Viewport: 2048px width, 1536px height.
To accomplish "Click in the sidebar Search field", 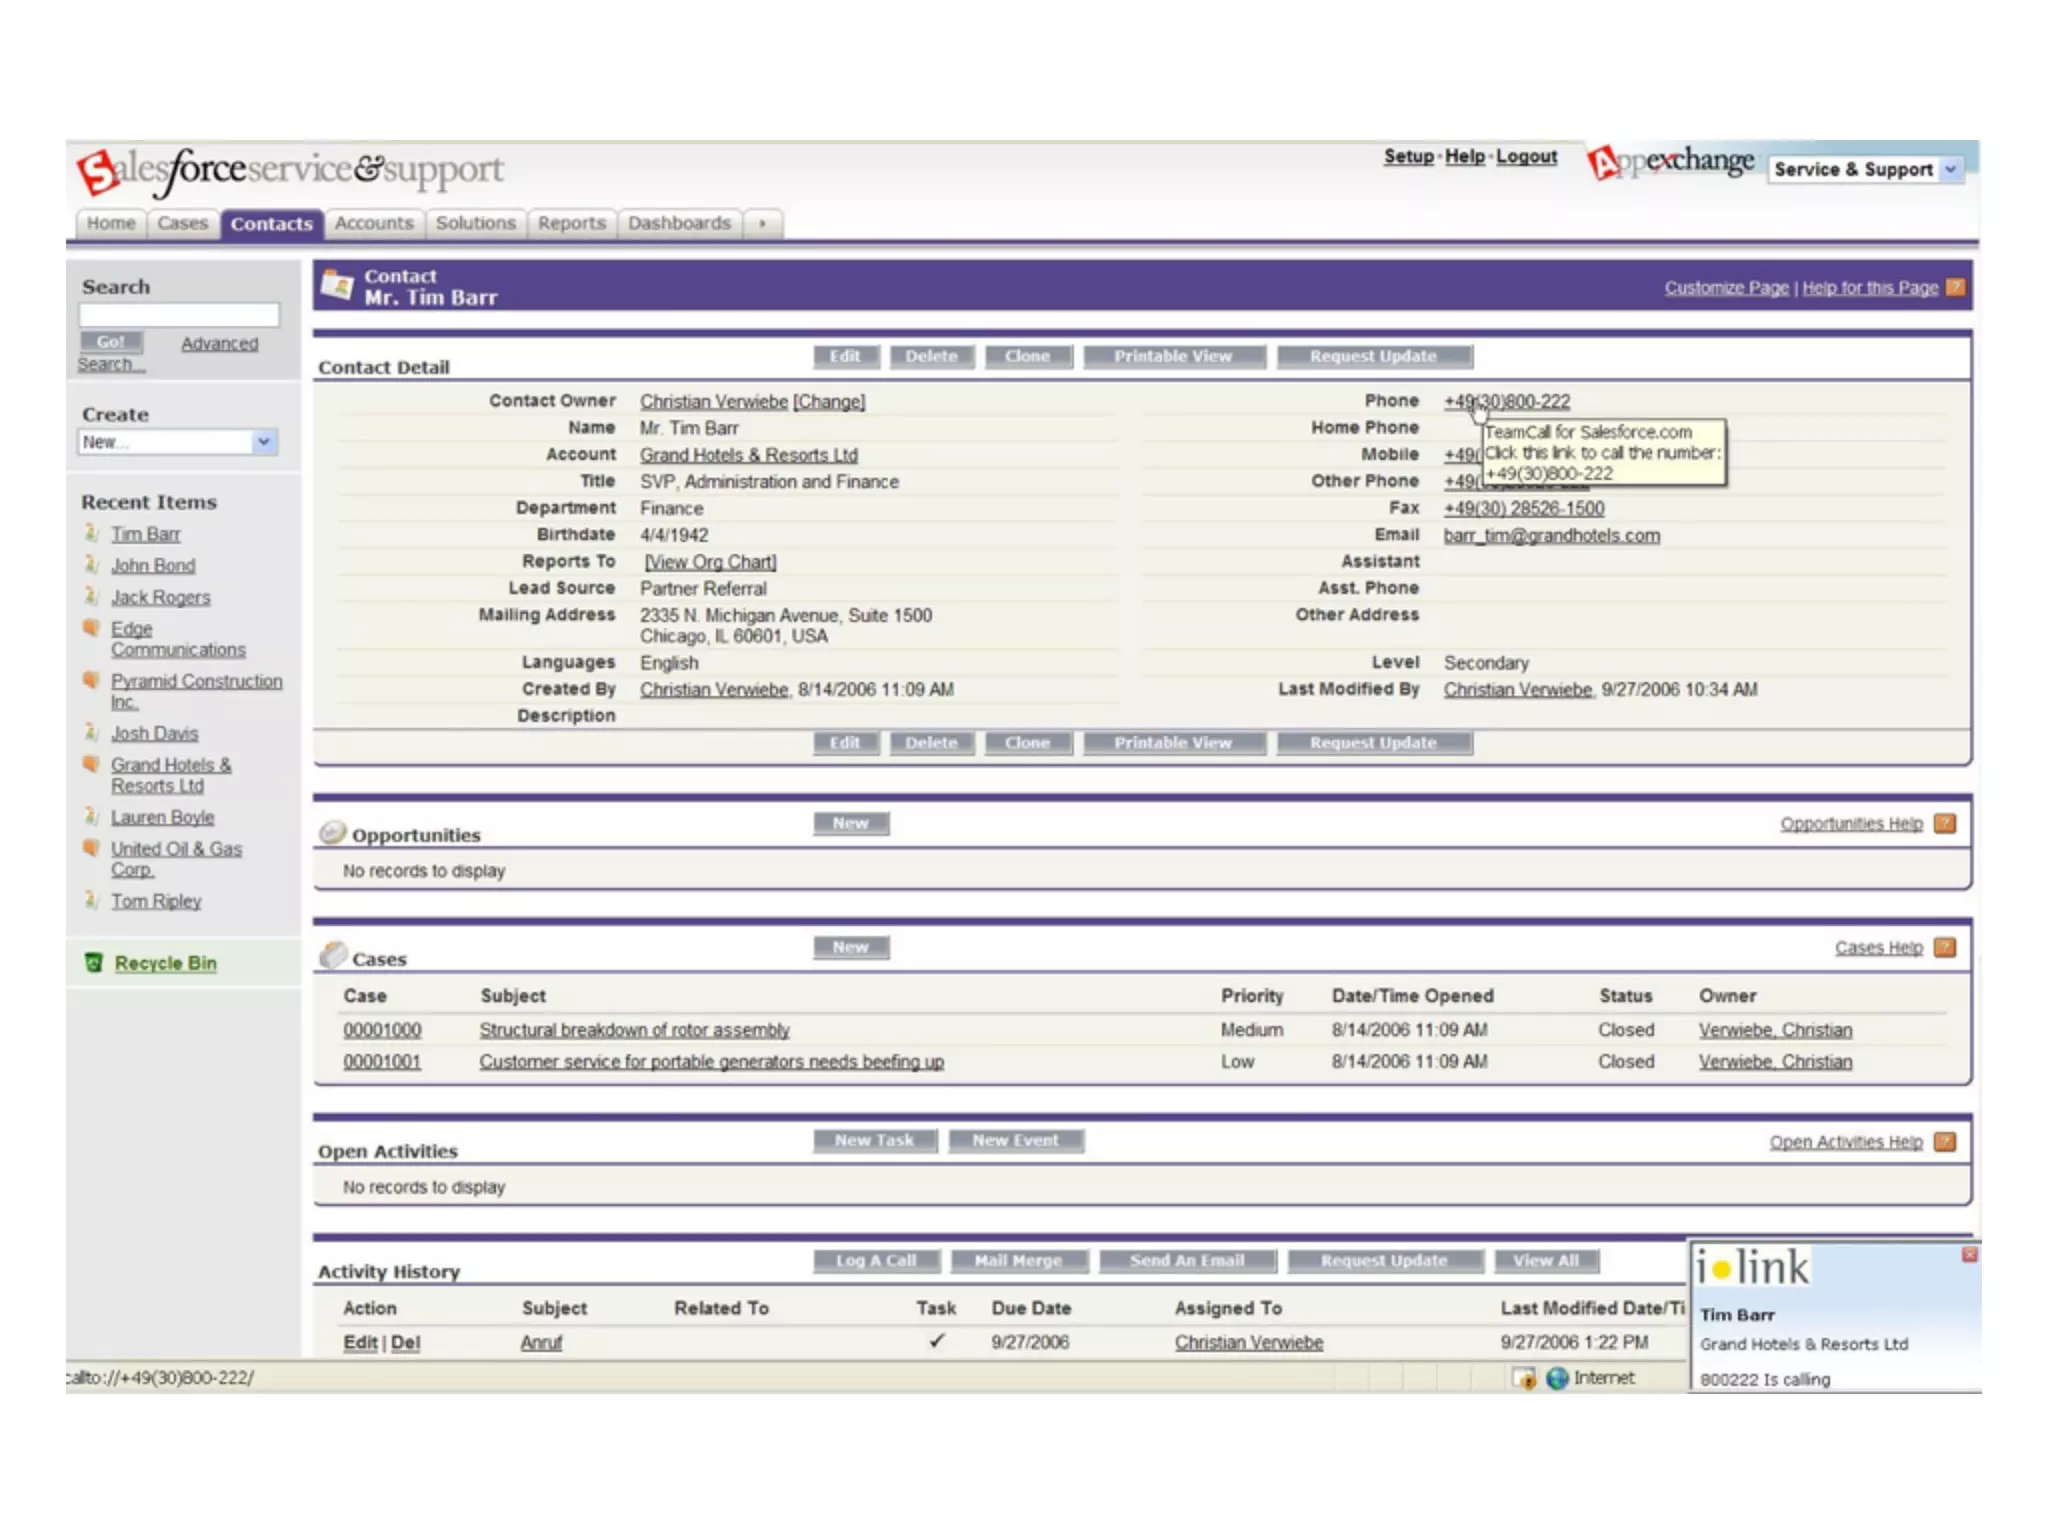I will point(179,315).
